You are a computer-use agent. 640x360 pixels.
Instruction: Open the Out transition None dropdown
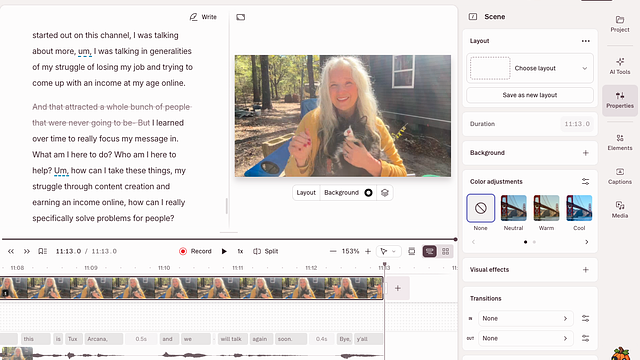[526, 338]
